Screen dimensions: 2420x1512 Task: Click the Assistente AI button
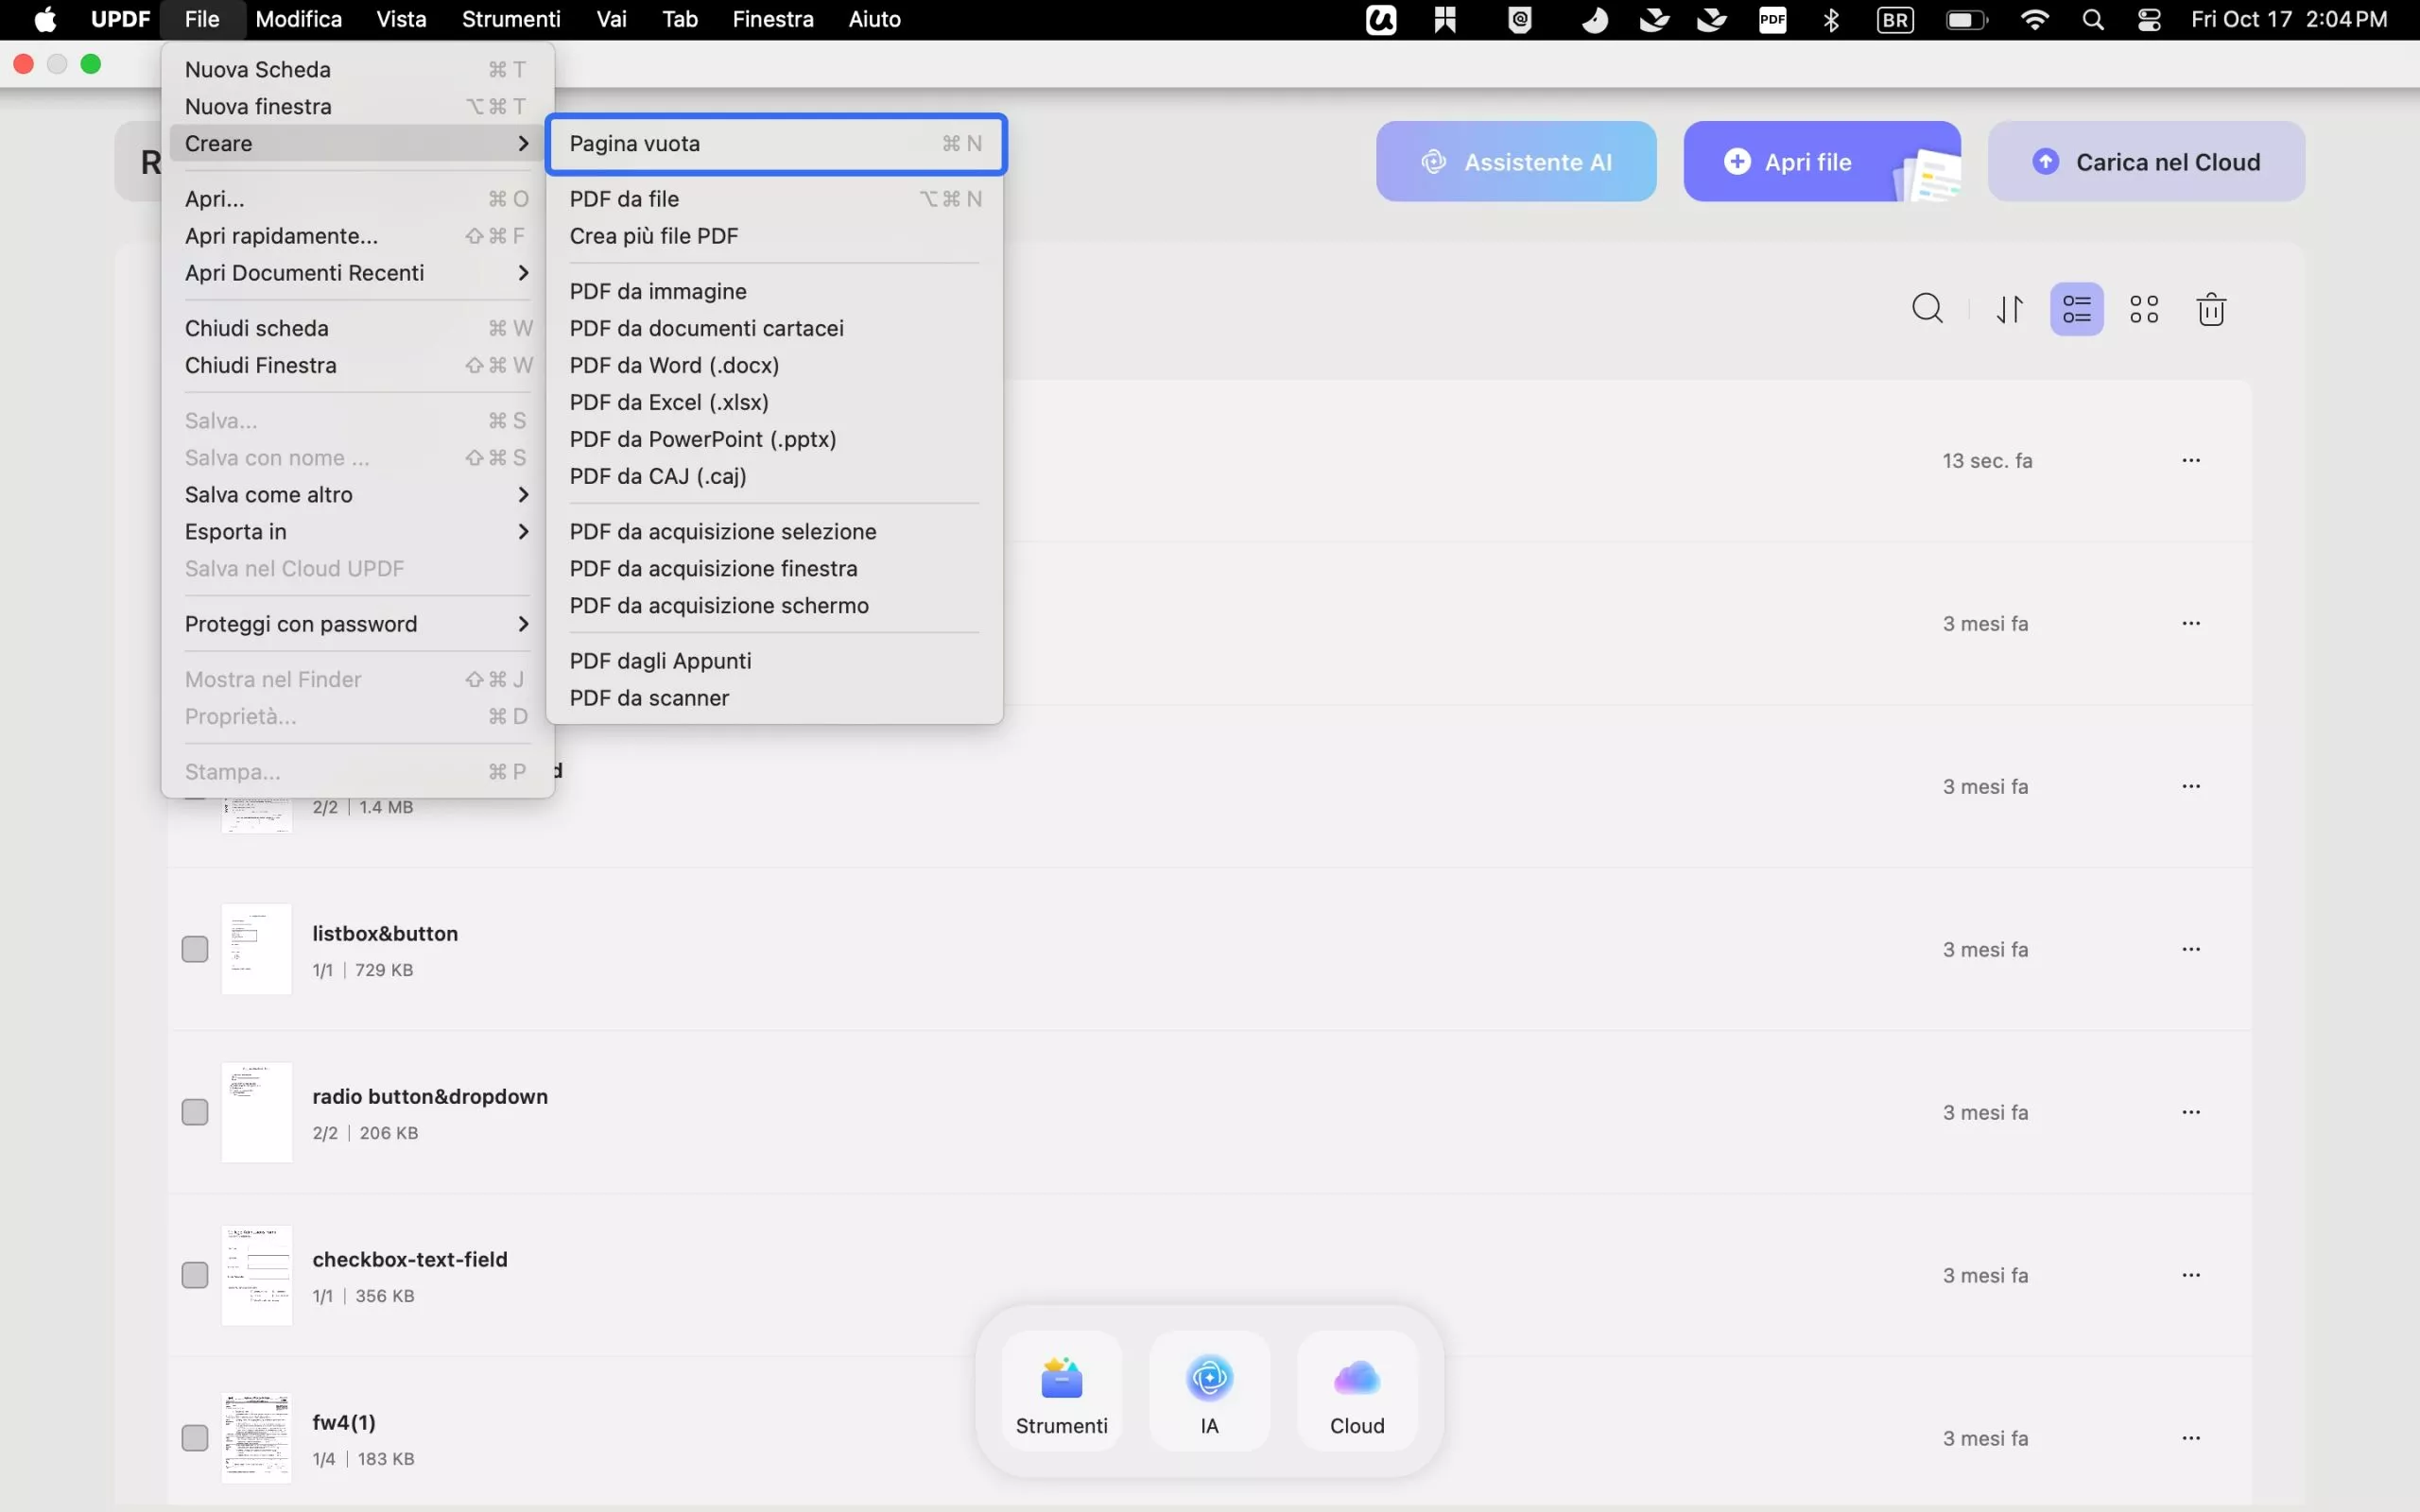coord(1515,161)
